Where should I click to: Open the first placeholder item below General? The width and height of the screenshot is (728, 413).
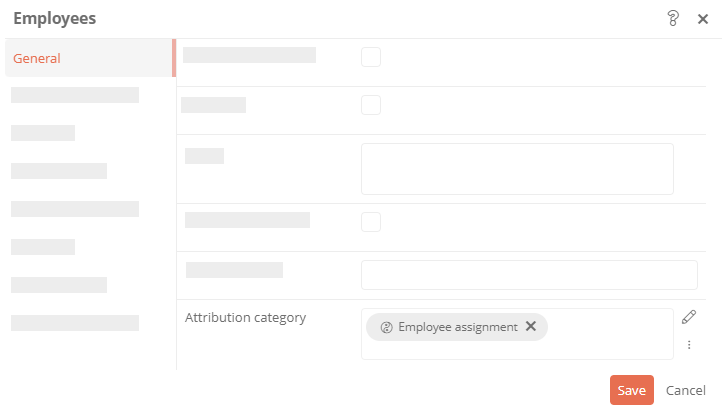(x=75, y=95)
